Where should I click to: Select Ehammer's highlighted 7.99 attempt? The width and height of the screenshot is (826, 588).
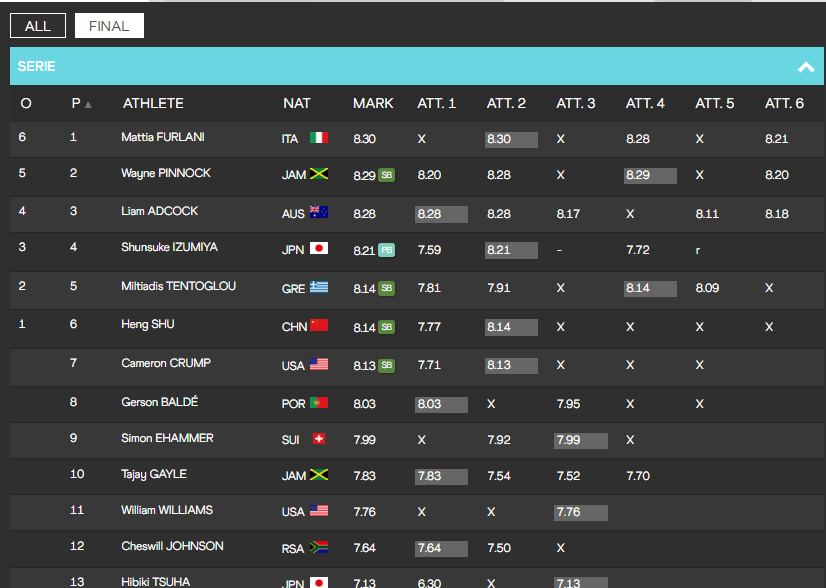581,440
